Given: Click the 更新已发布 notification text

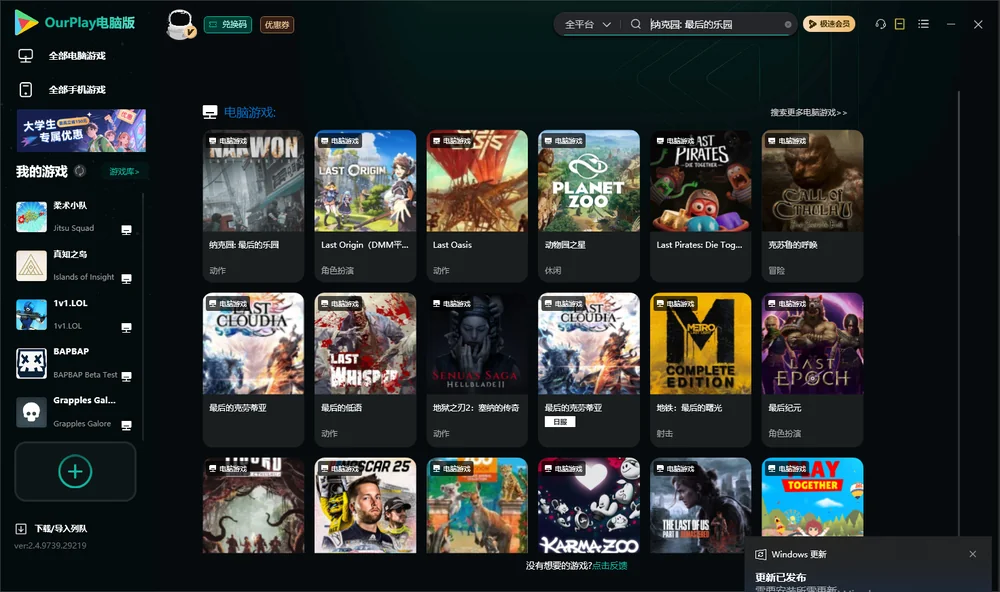Looking at the screenshot, I should coord(781,577).
